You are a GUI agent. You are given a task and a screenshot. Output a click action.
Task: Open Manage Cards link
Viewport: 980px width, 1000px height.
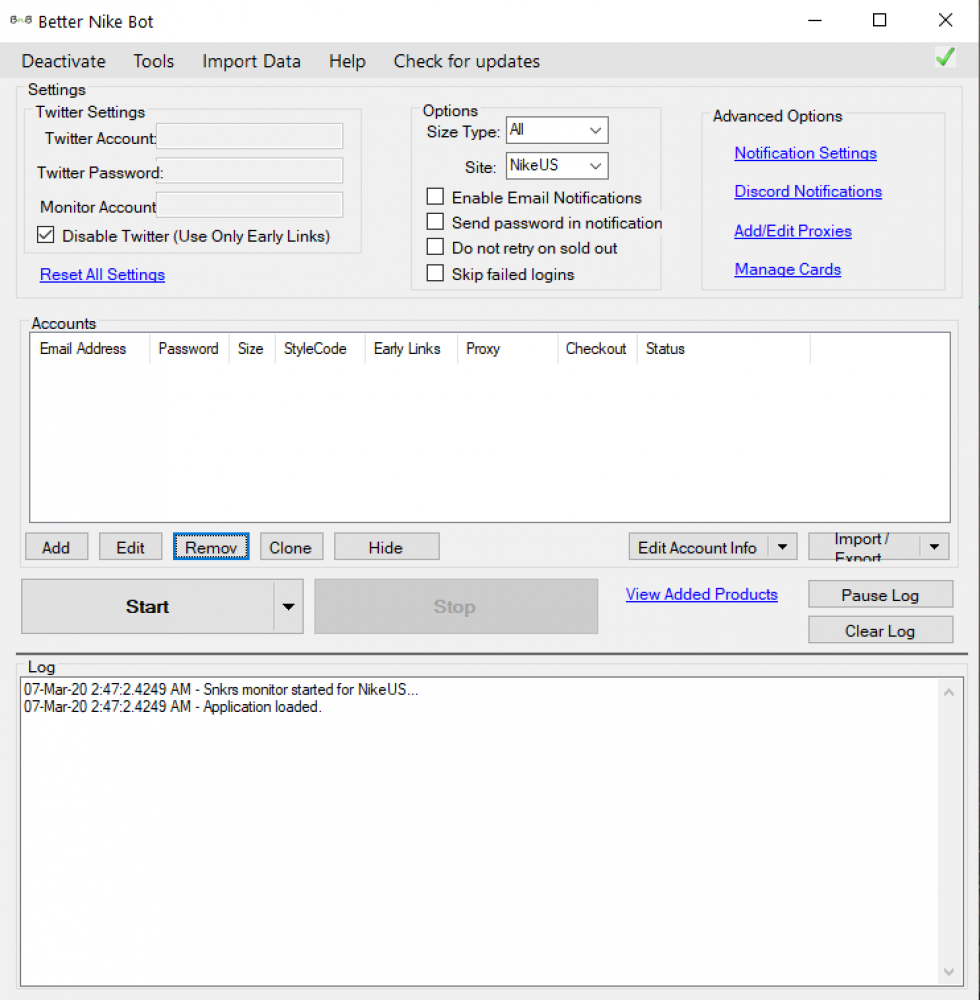click(787, 269)
